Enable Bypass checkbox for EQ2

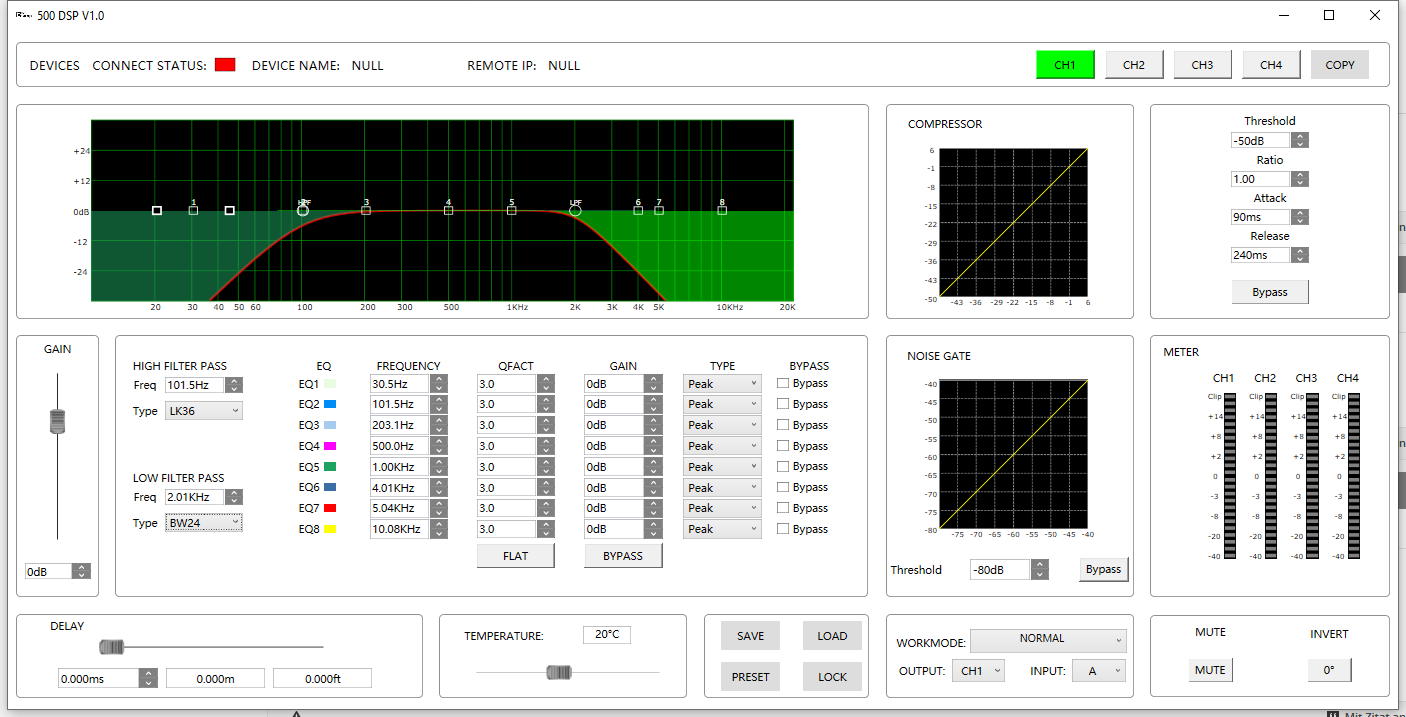(x=783, y=404)
